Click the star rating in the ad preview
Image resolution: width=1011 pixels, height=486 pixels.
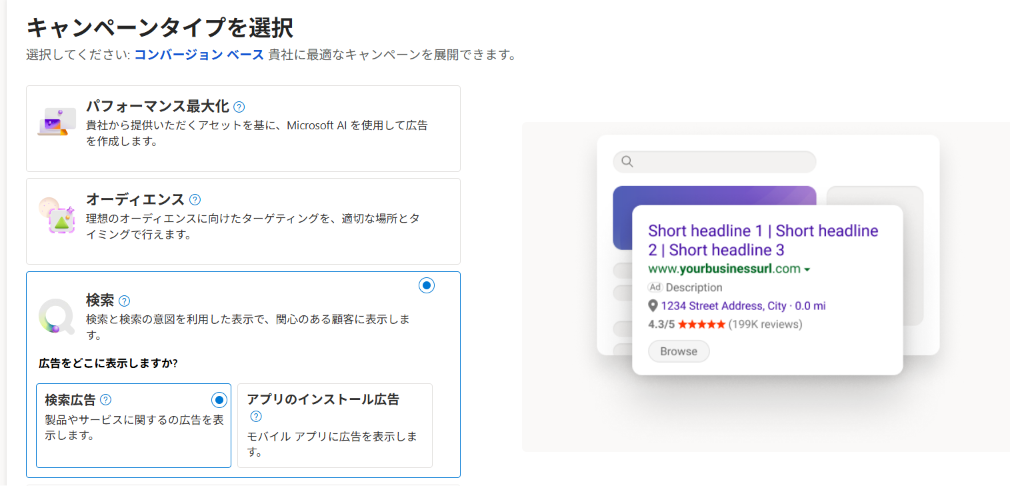click(702, 324)
